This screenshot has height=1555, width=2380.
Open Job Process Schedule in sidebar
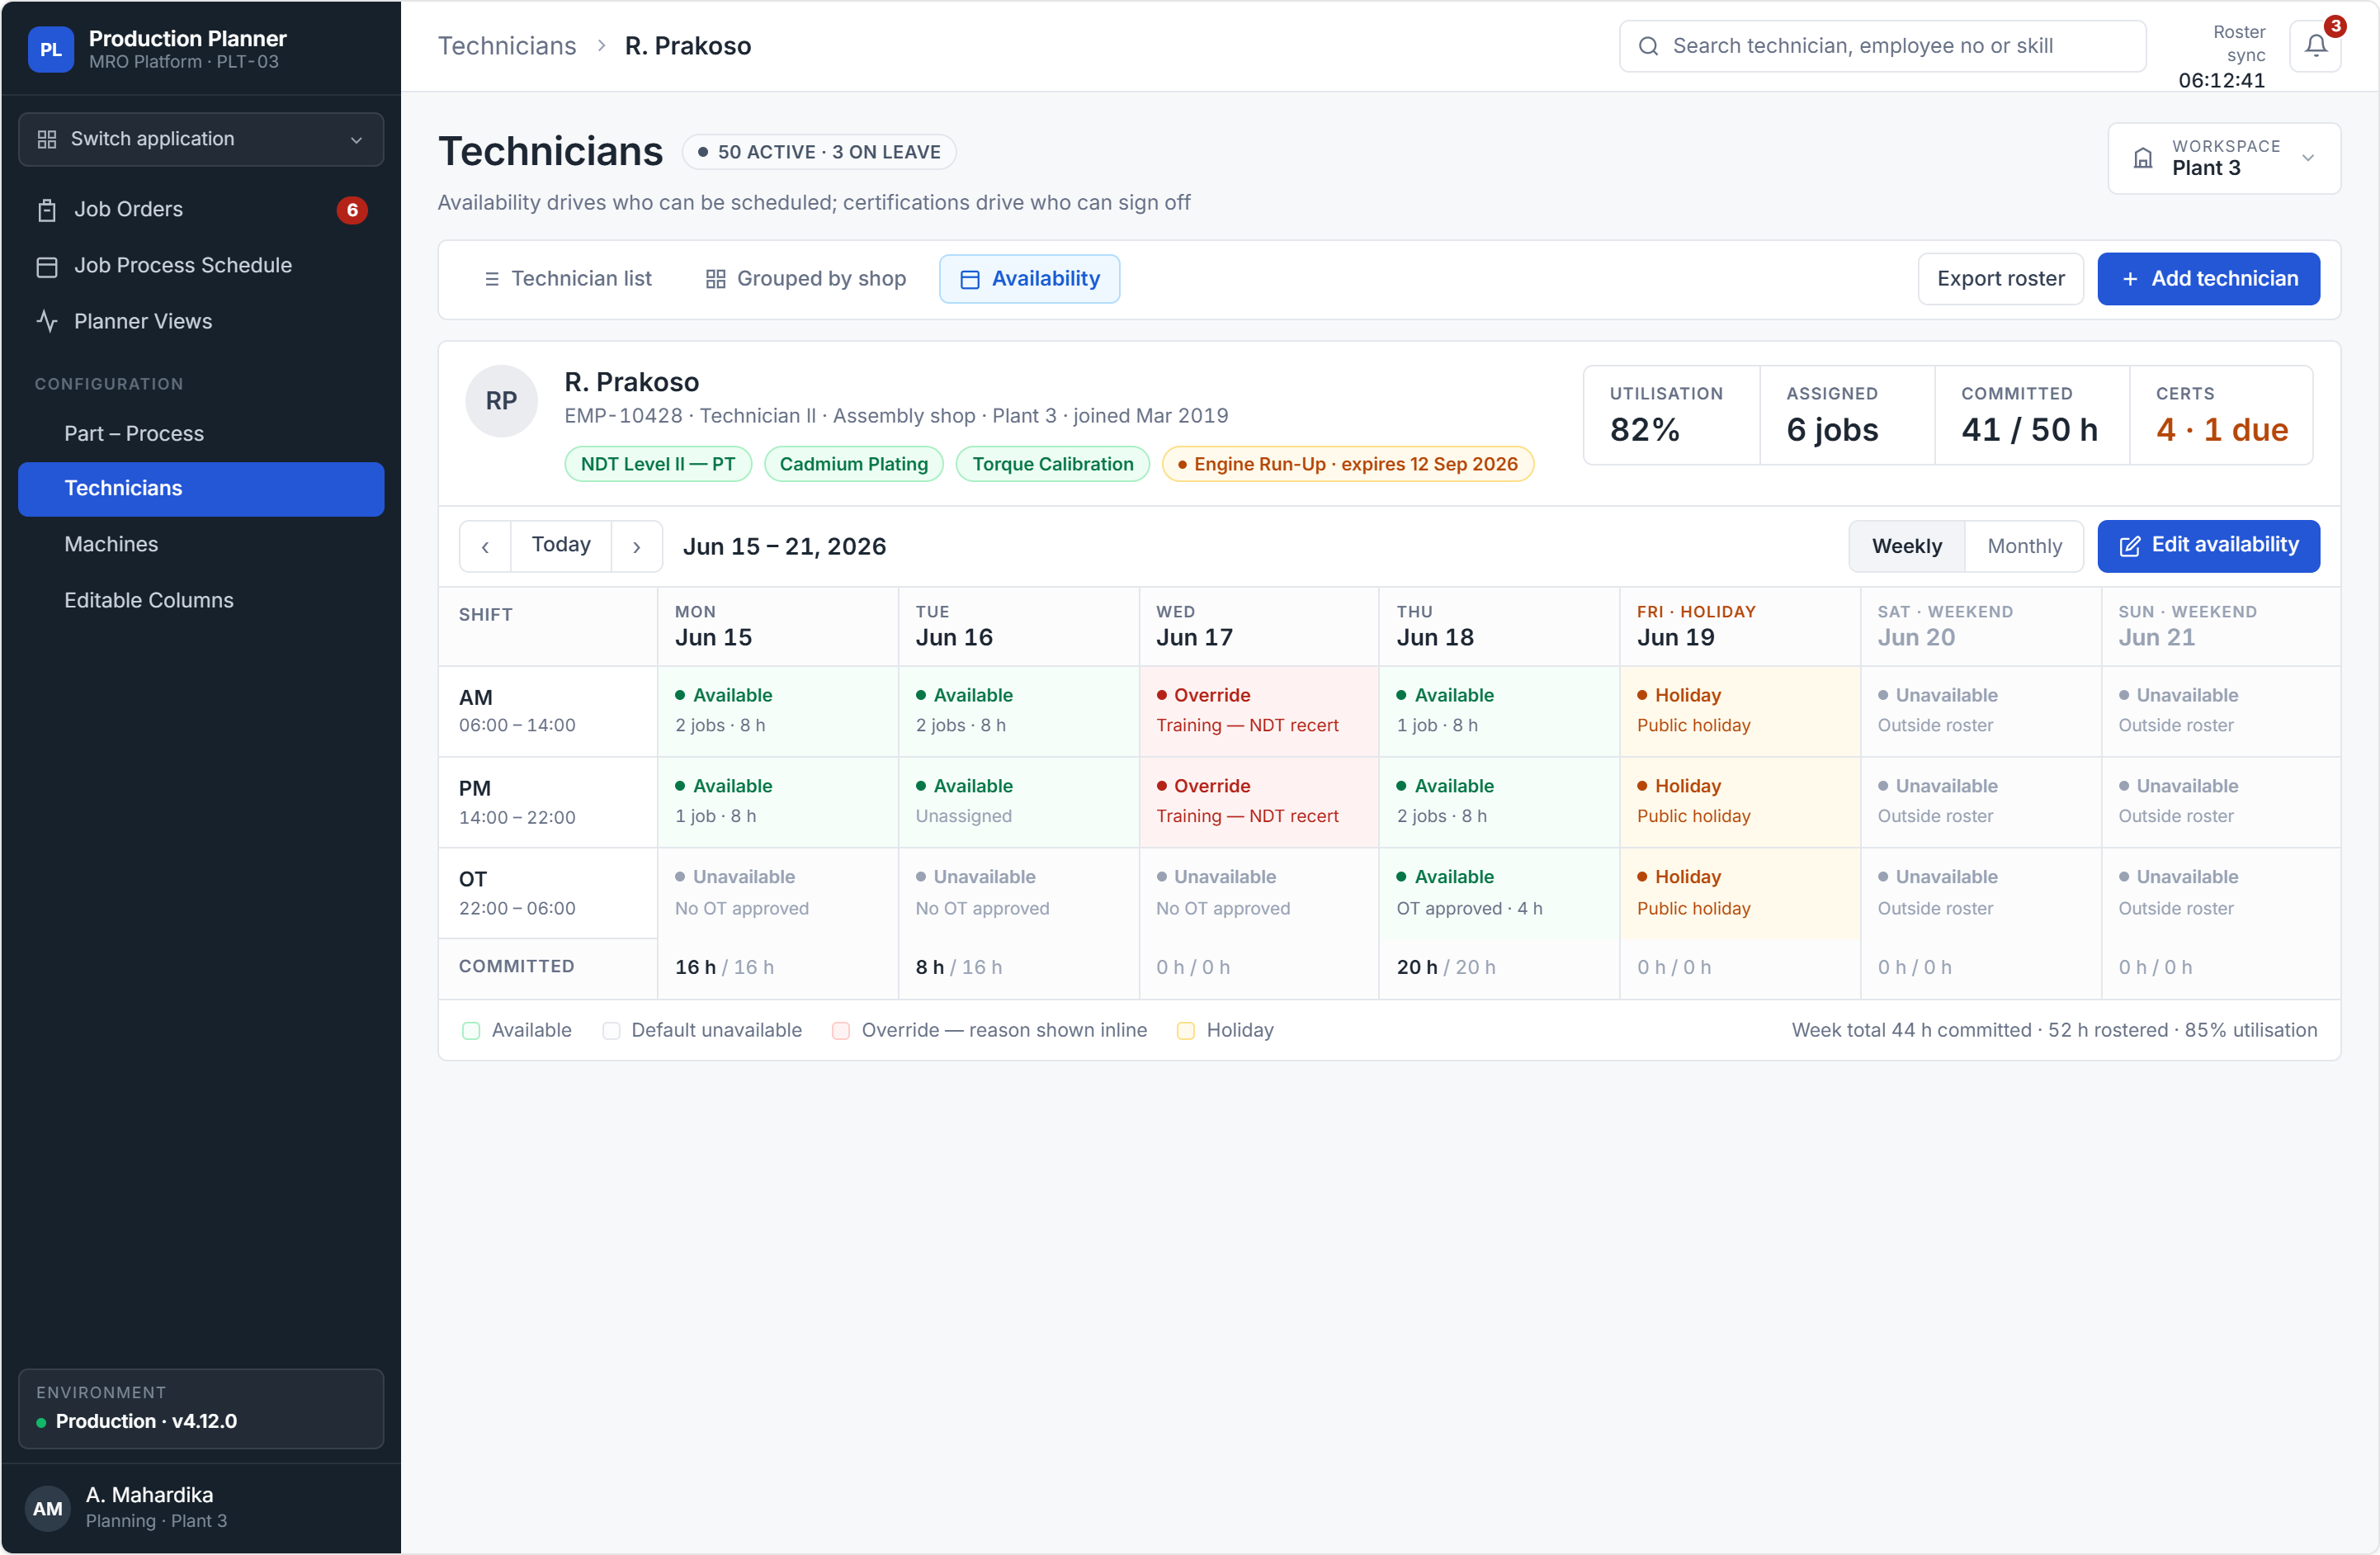click(x=201, y=266)
